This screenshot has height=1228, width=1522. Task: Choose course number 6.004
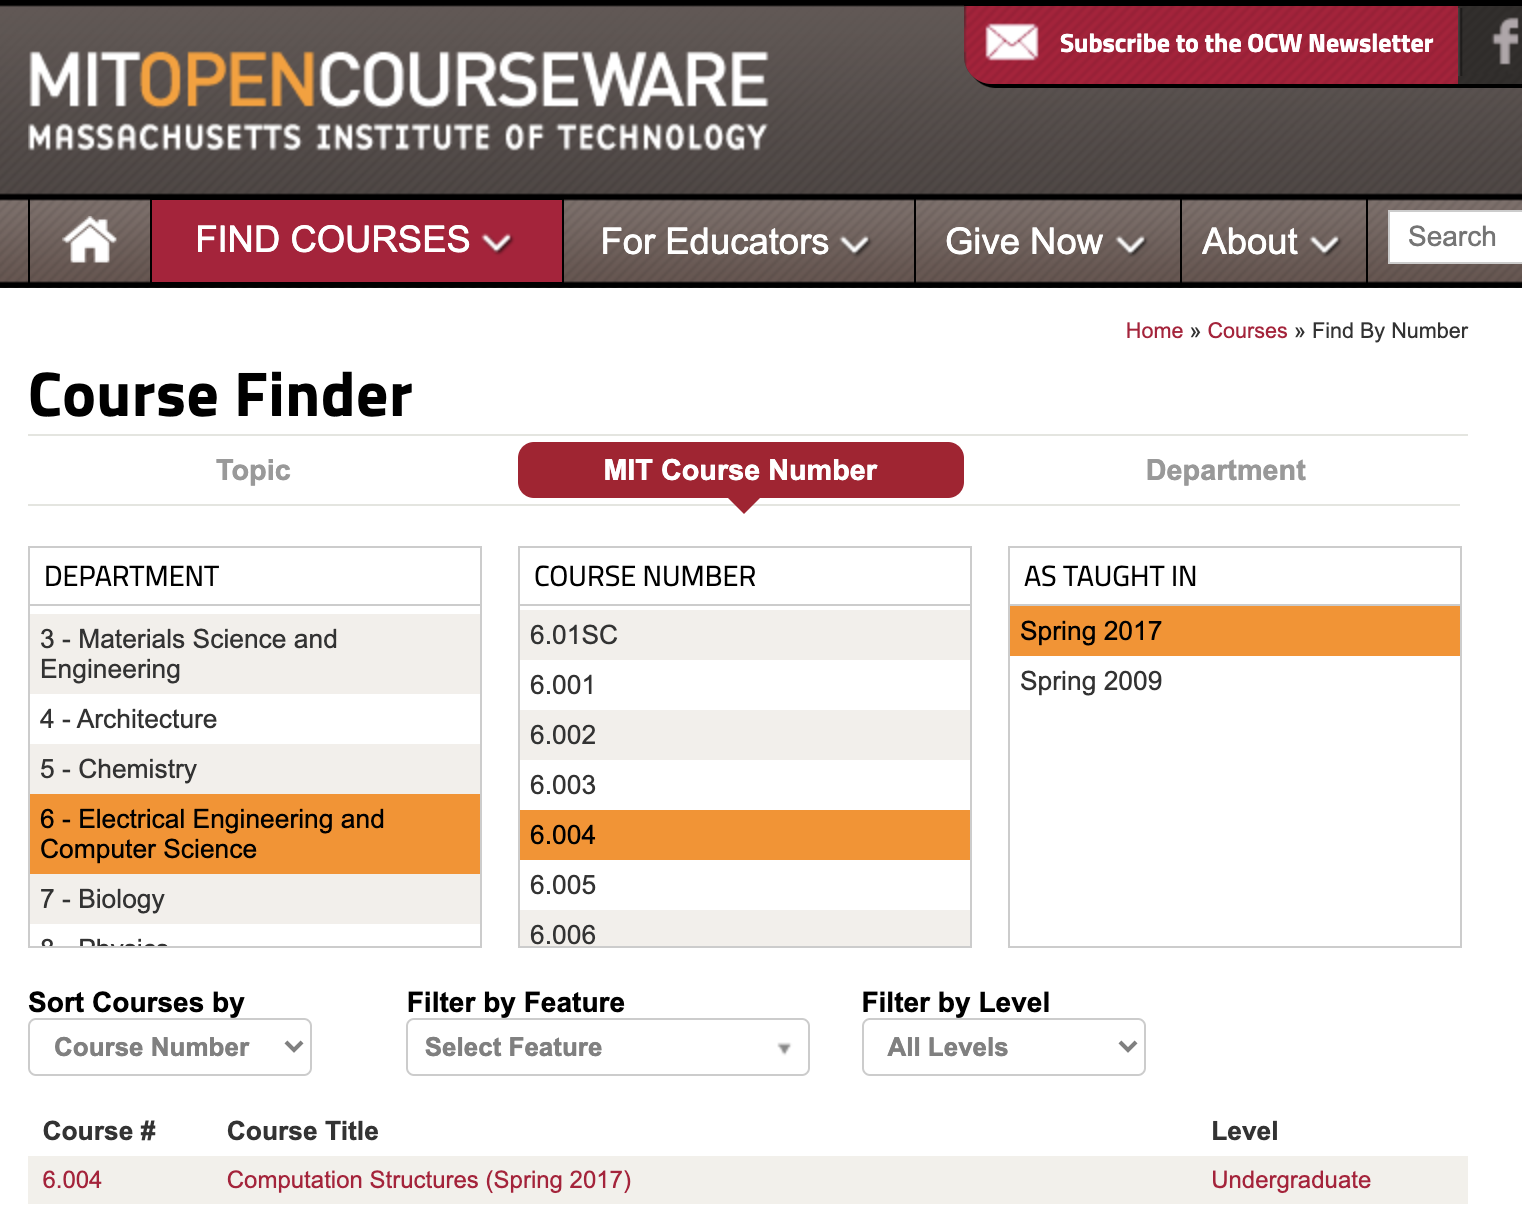click(745, 835)
